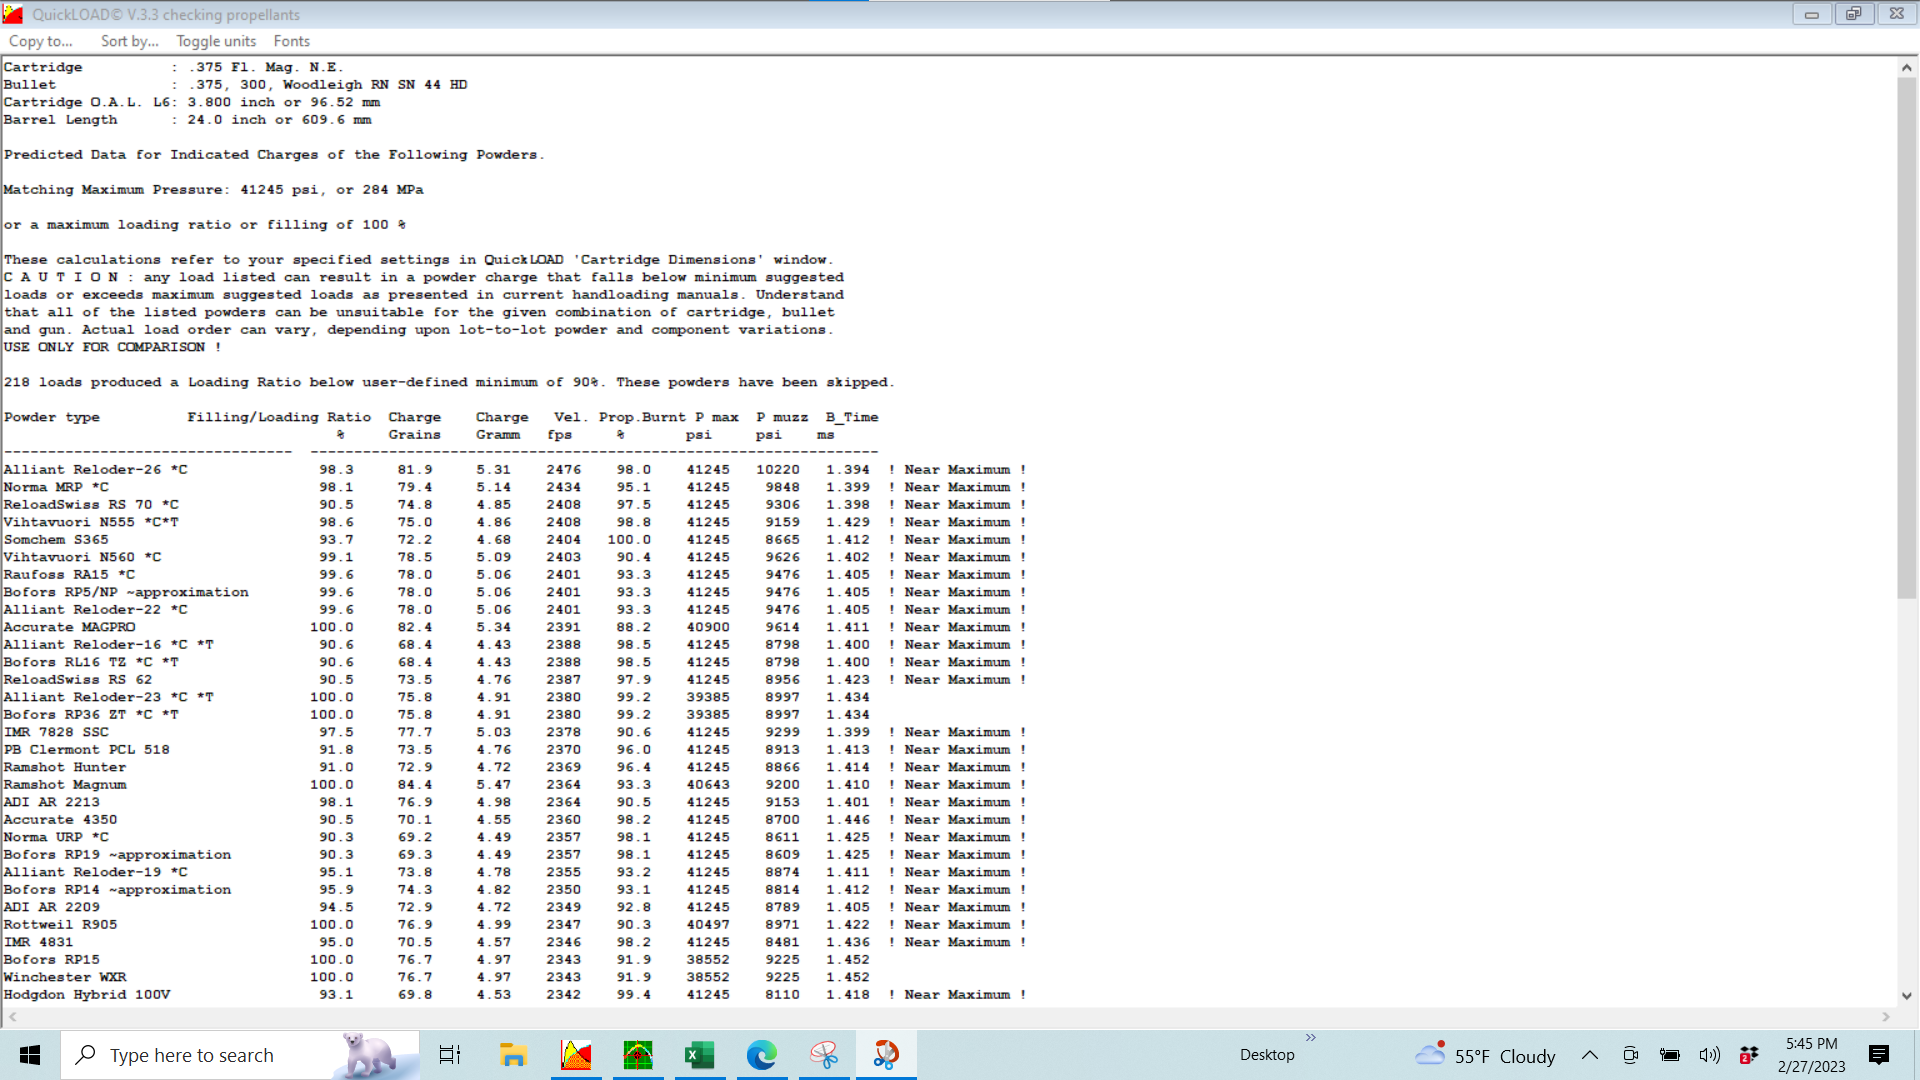Open the 55°F Cloudy weather widget
This screenshot has height=1080, width=1920.
point(1486,1055)
